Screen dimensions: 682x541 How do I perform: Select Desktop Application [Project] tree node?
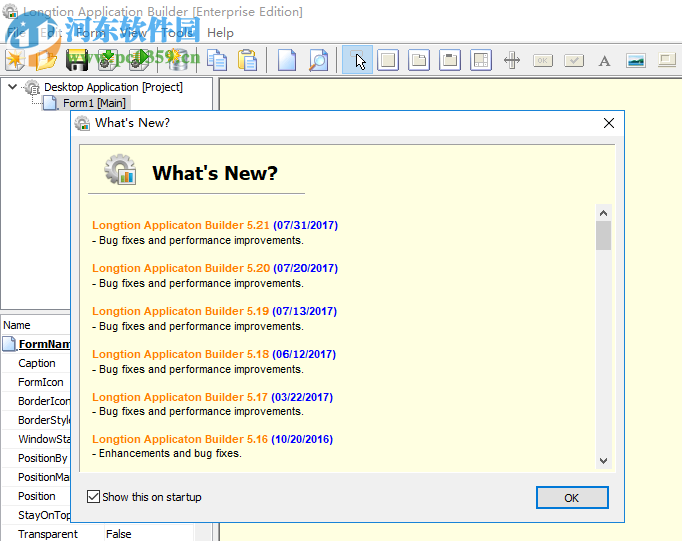click(113, 87)
